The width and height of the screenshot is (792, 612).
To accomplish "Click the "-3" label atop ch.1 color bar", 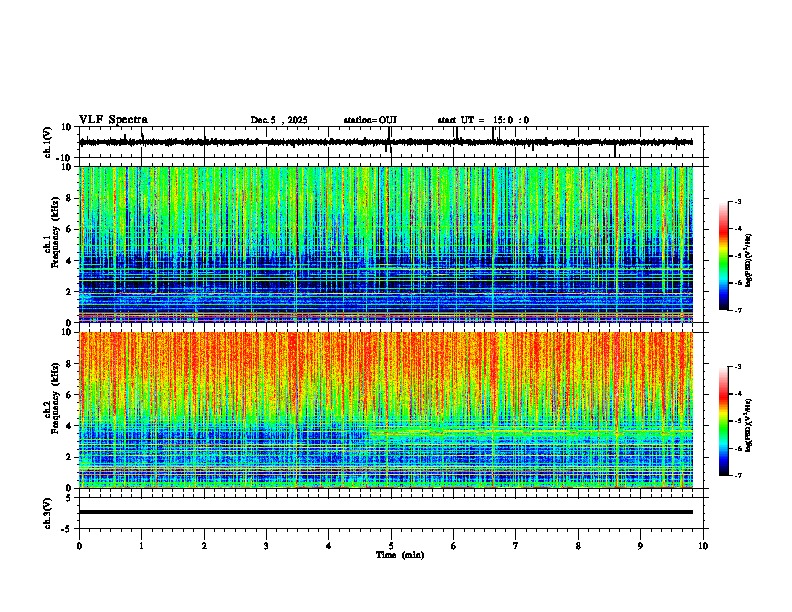I will 737,201.
